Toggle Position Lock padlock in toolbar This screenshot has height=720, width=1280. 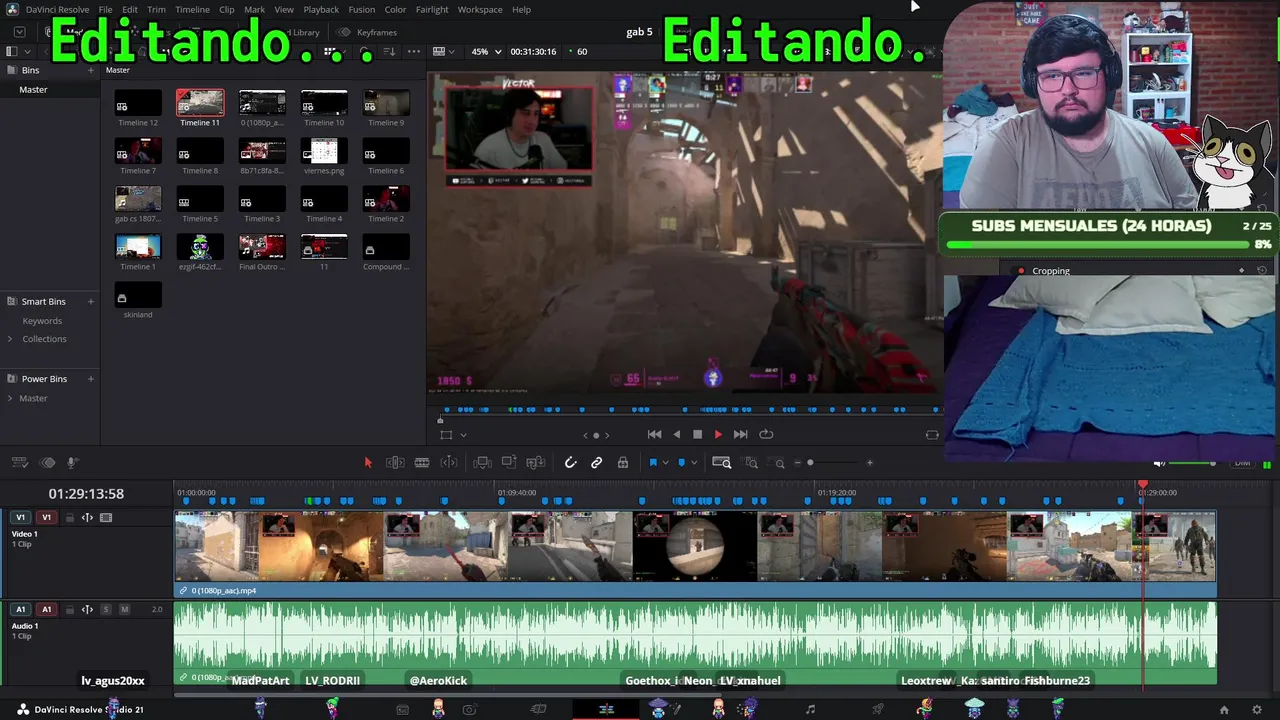pos(622,462)
